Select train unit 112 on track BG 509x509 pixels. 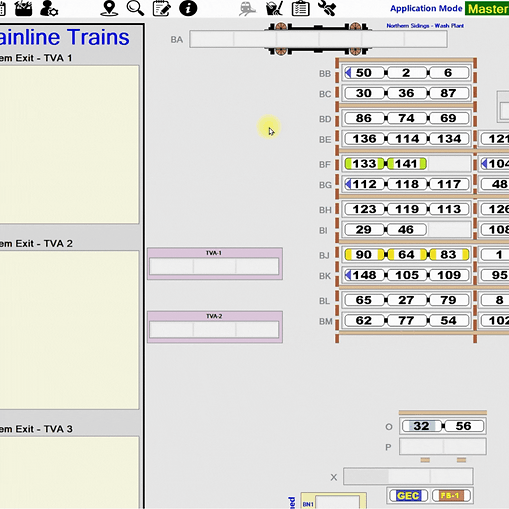364,184
